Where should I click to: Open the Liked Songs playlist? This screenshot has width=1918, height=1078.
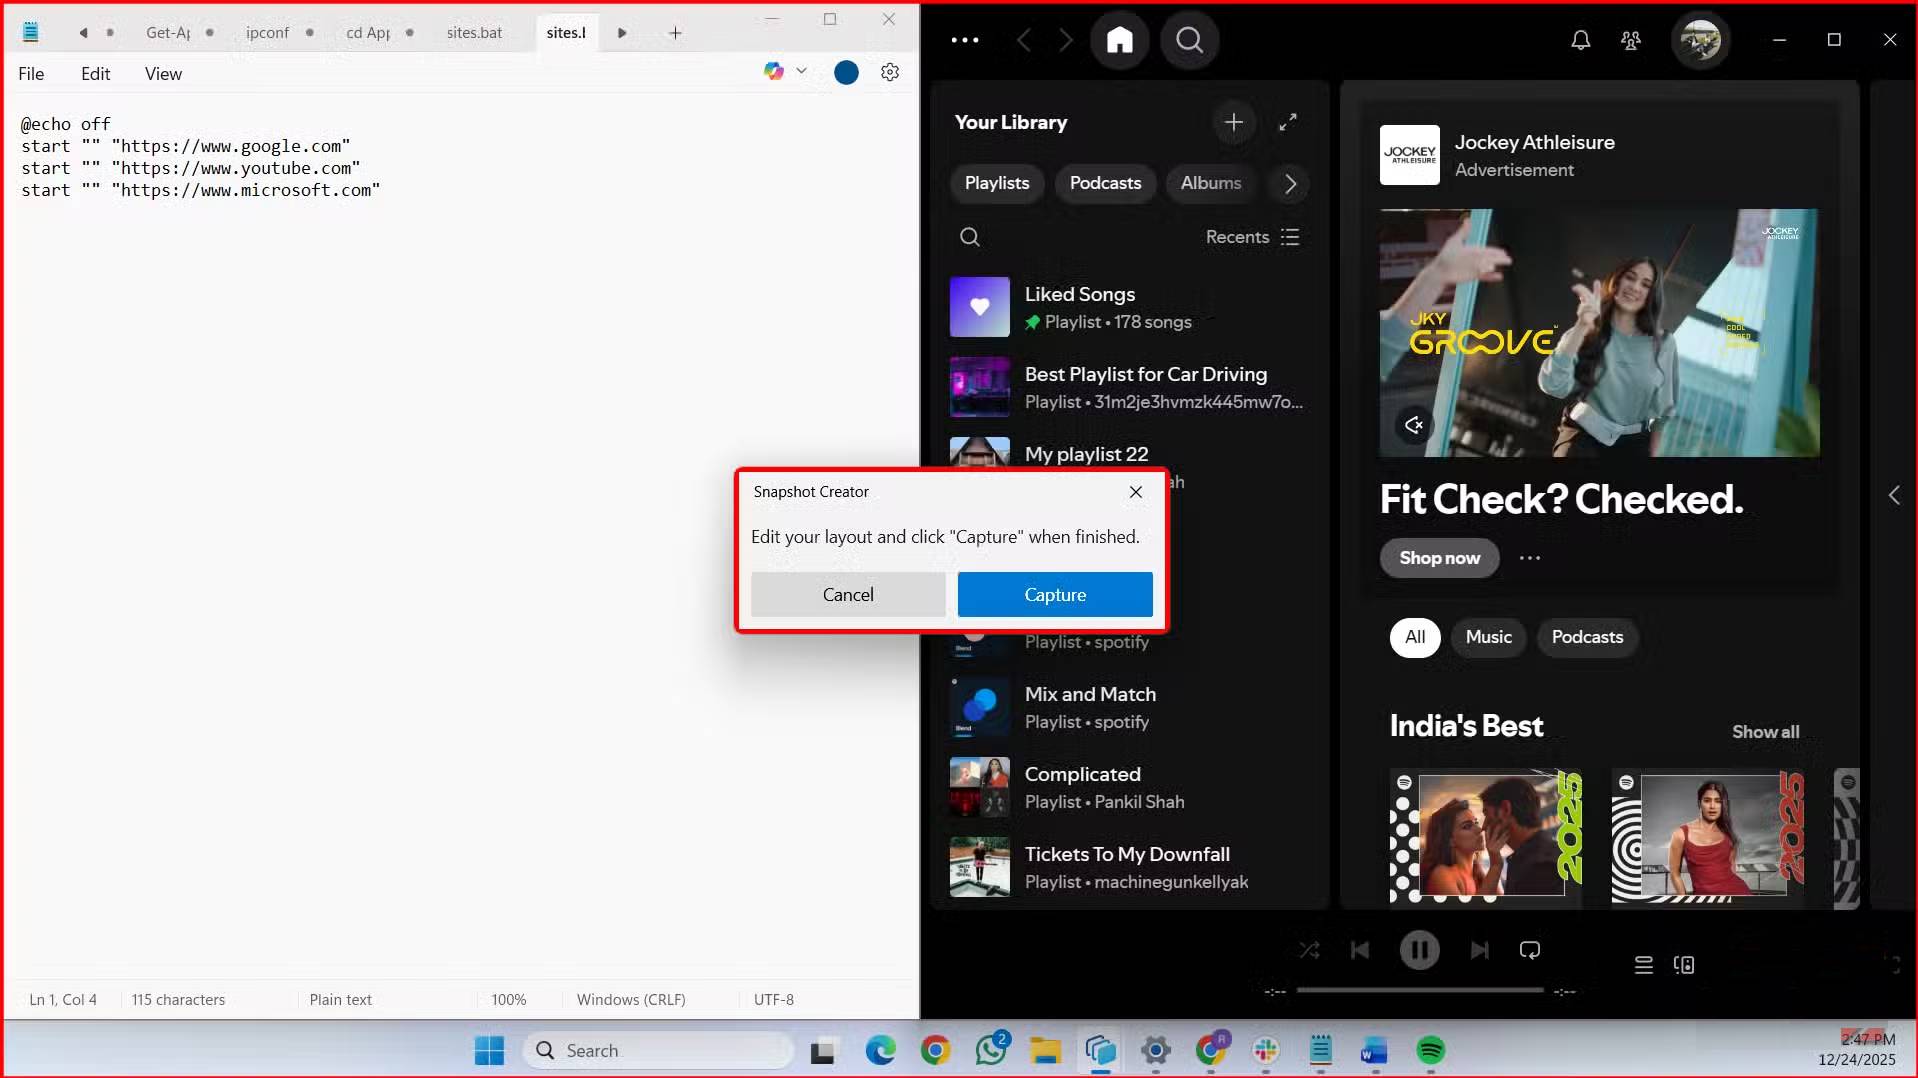[1079, 295]
